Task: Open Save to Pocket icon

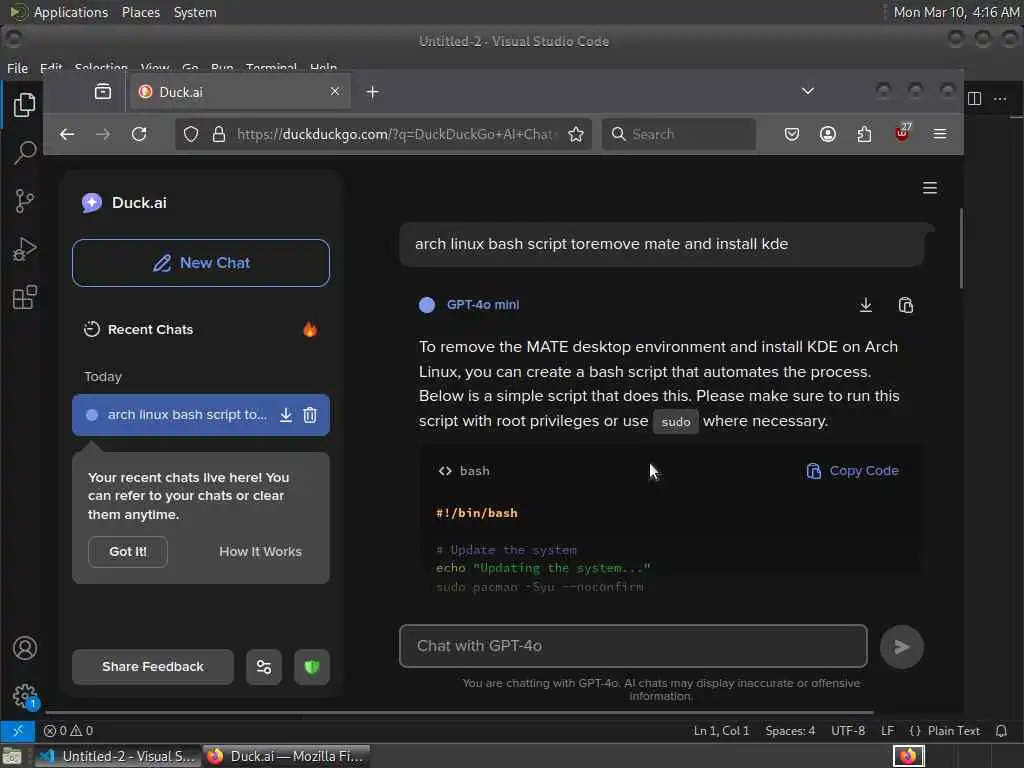Action: click(792, 134)
